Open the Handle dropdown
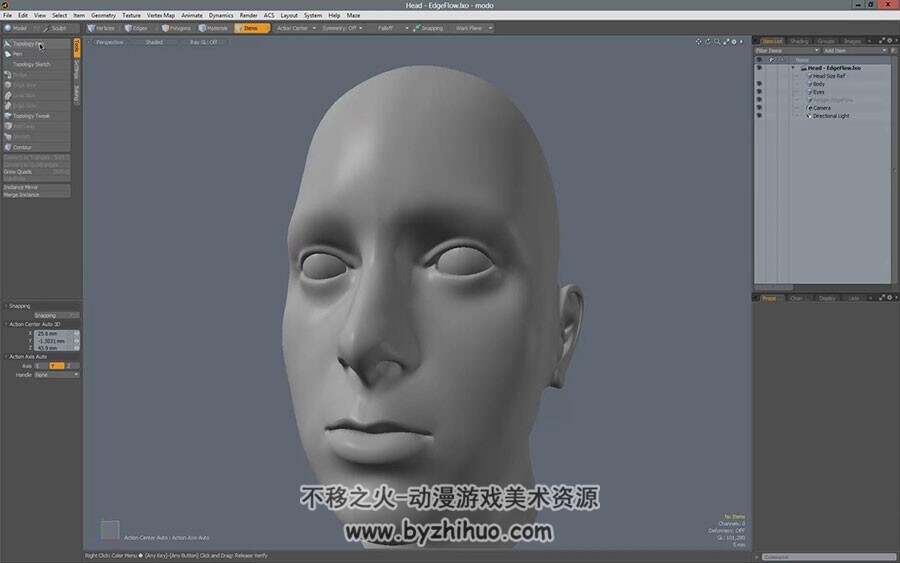This screenshot has height=563, width=900. 56,375
